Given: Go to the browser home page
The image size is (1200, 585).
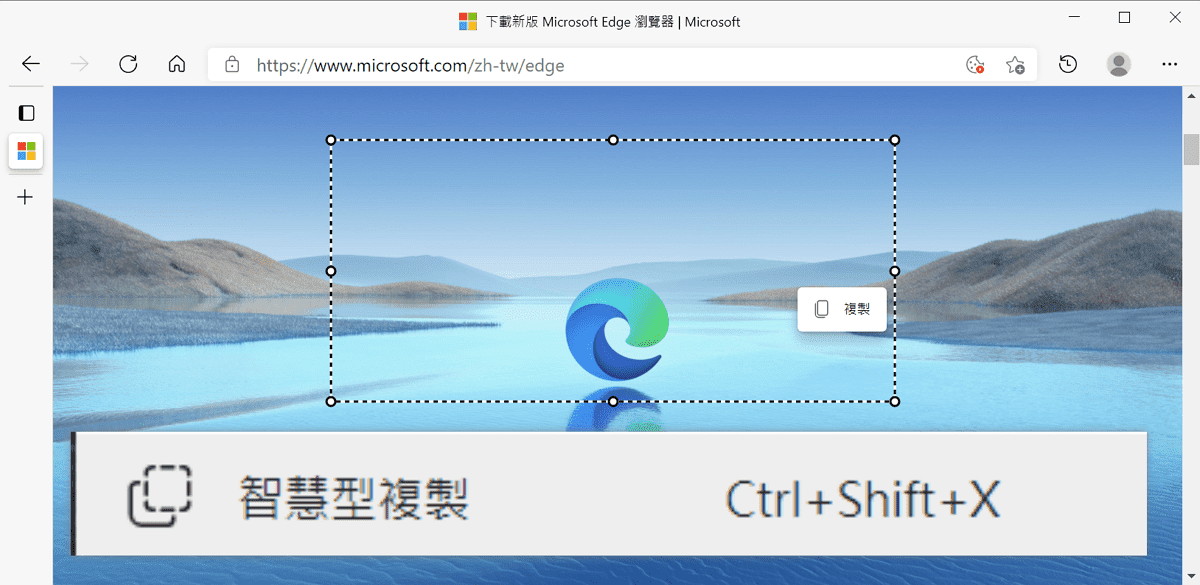Looking at the screenshot, I should coord(177,64).
